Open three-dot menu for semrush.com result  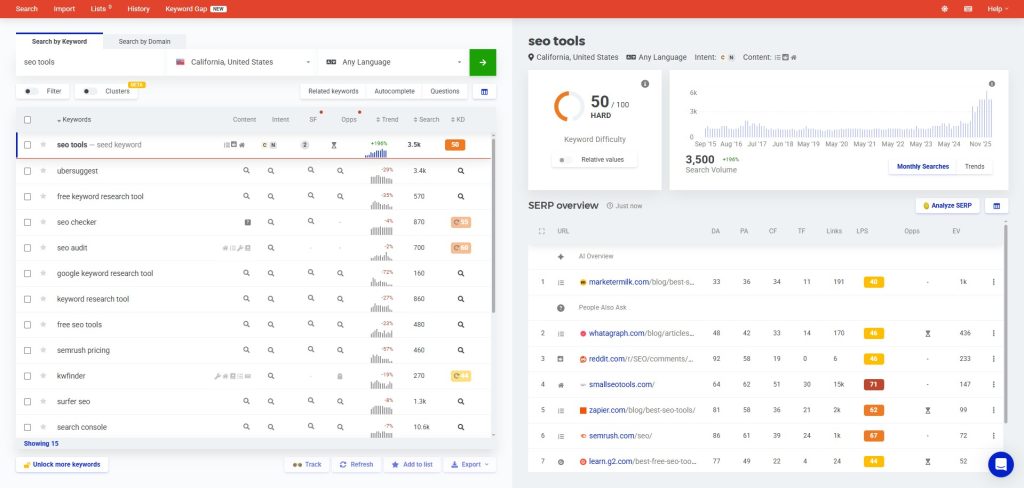(993, 436)
